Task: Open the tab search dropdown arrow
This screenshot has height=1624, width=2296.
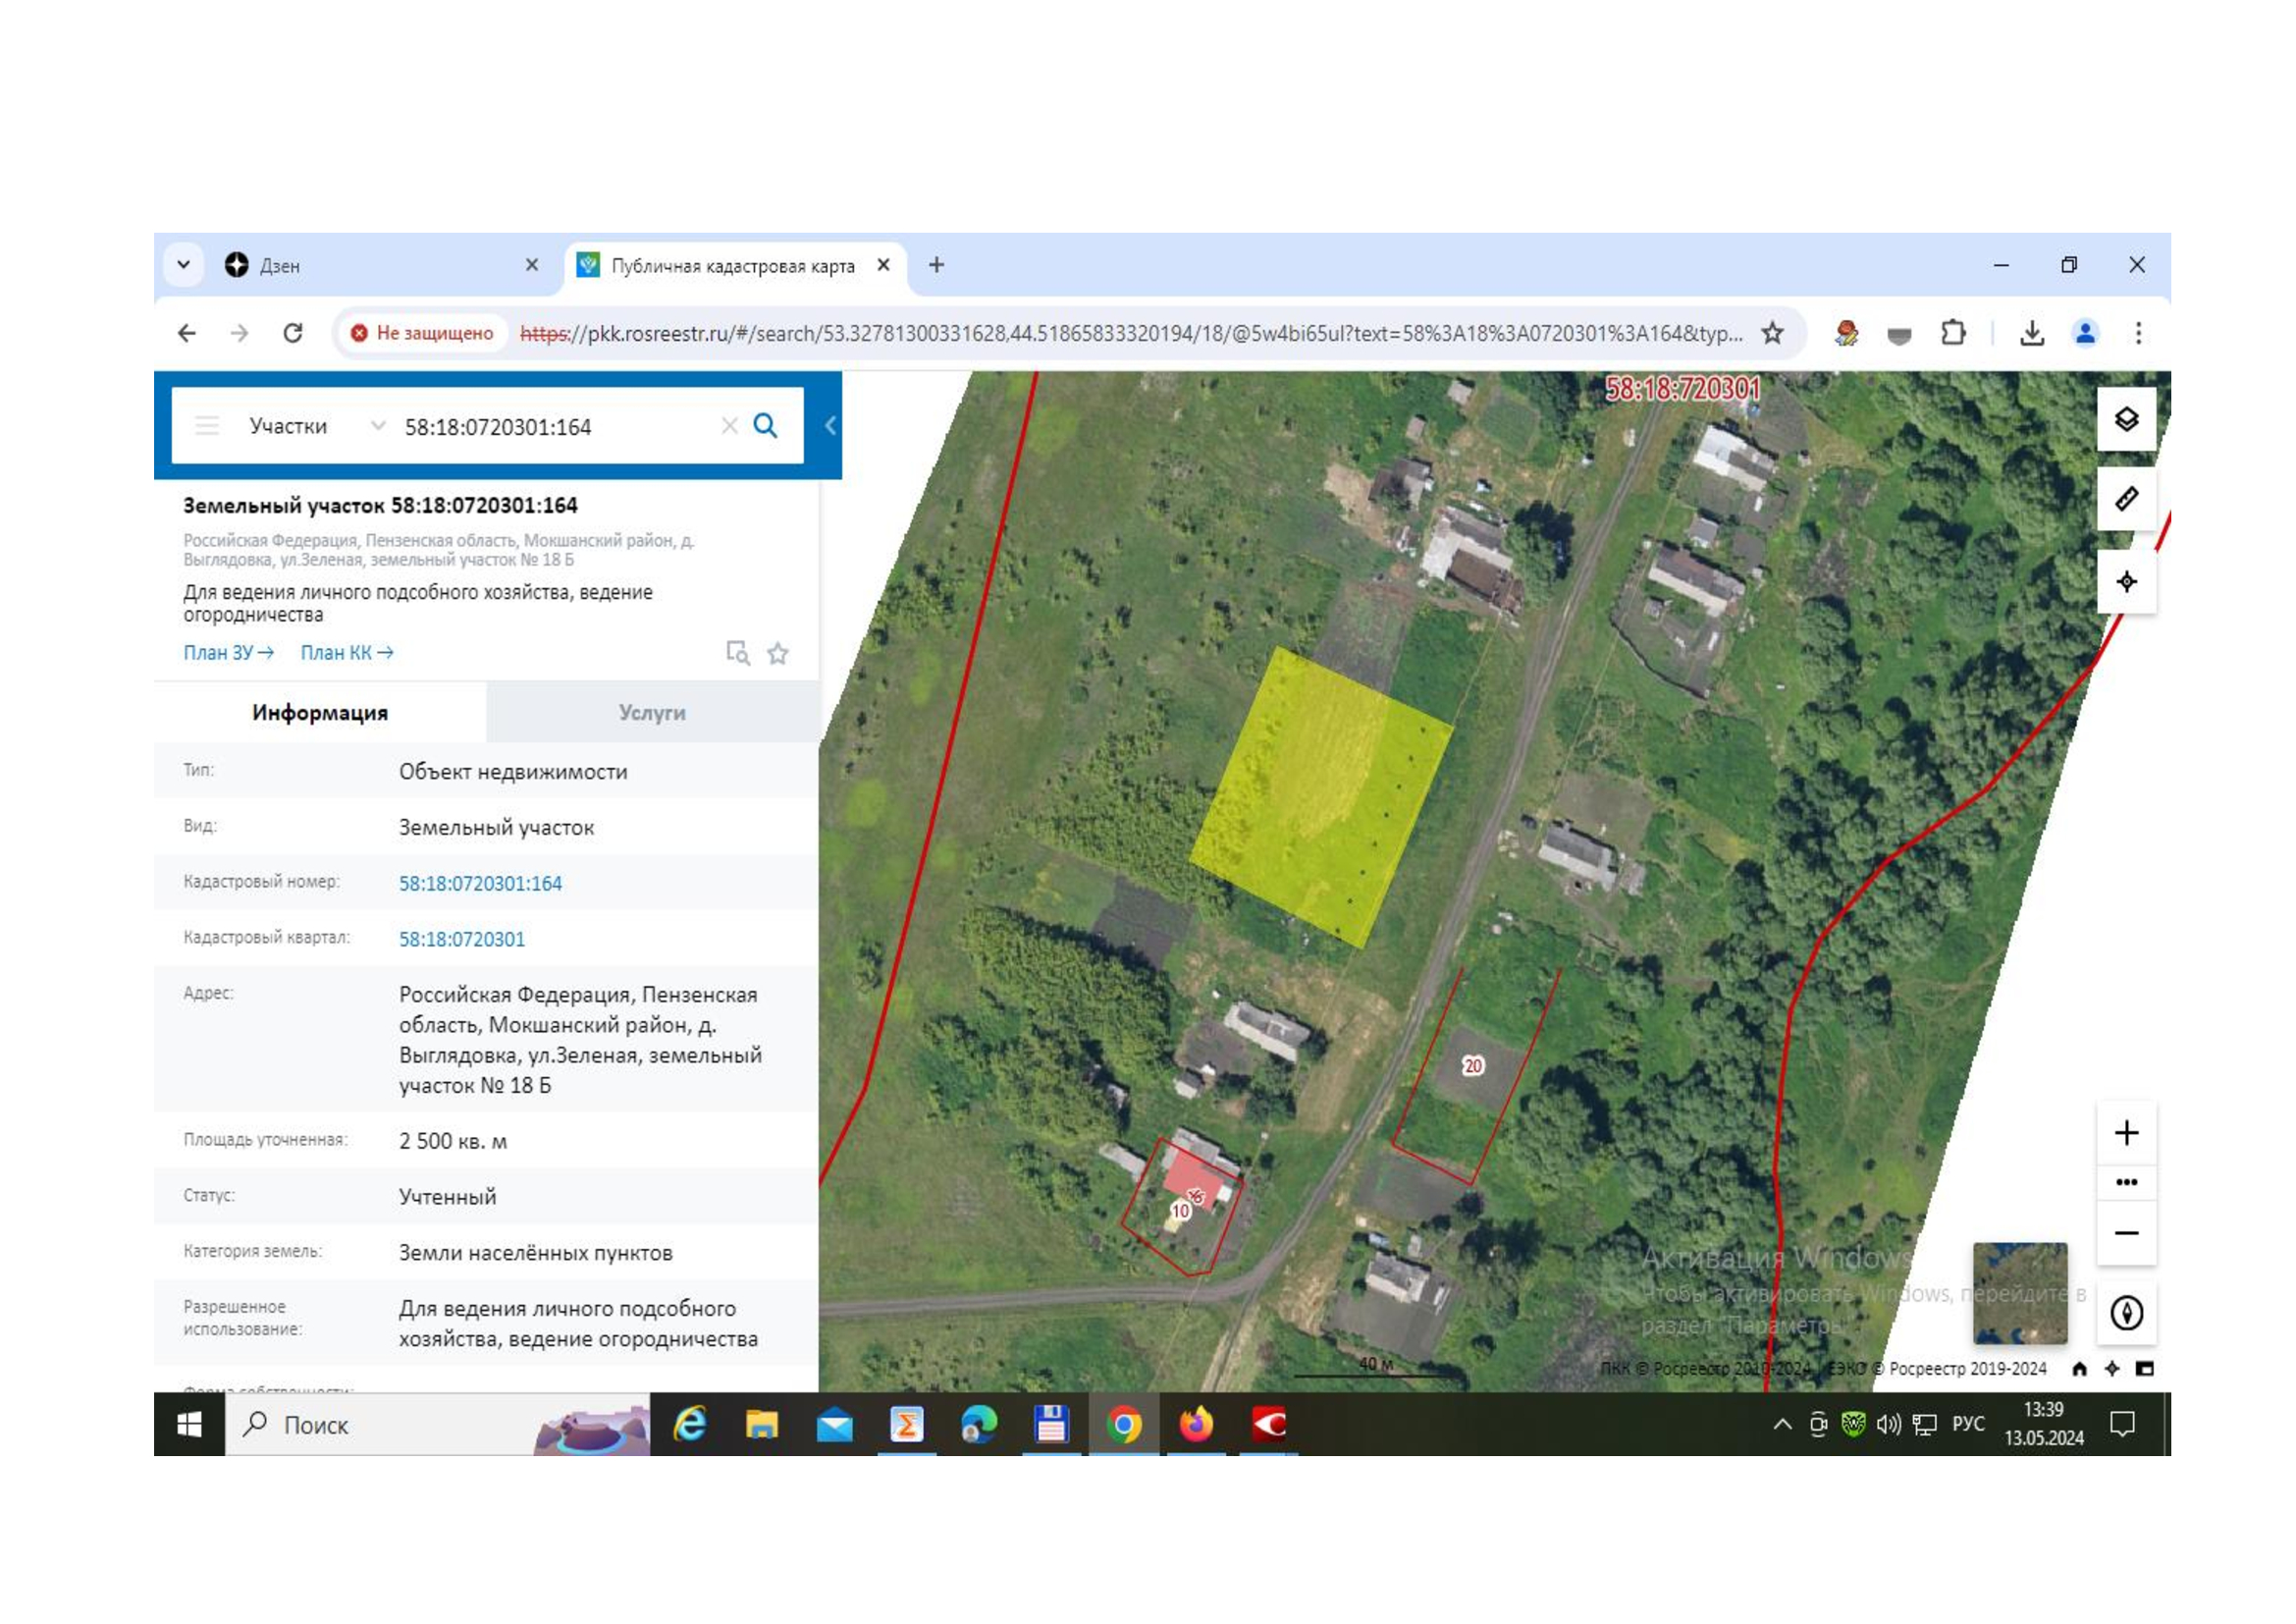Action: (x=183, y=265)
